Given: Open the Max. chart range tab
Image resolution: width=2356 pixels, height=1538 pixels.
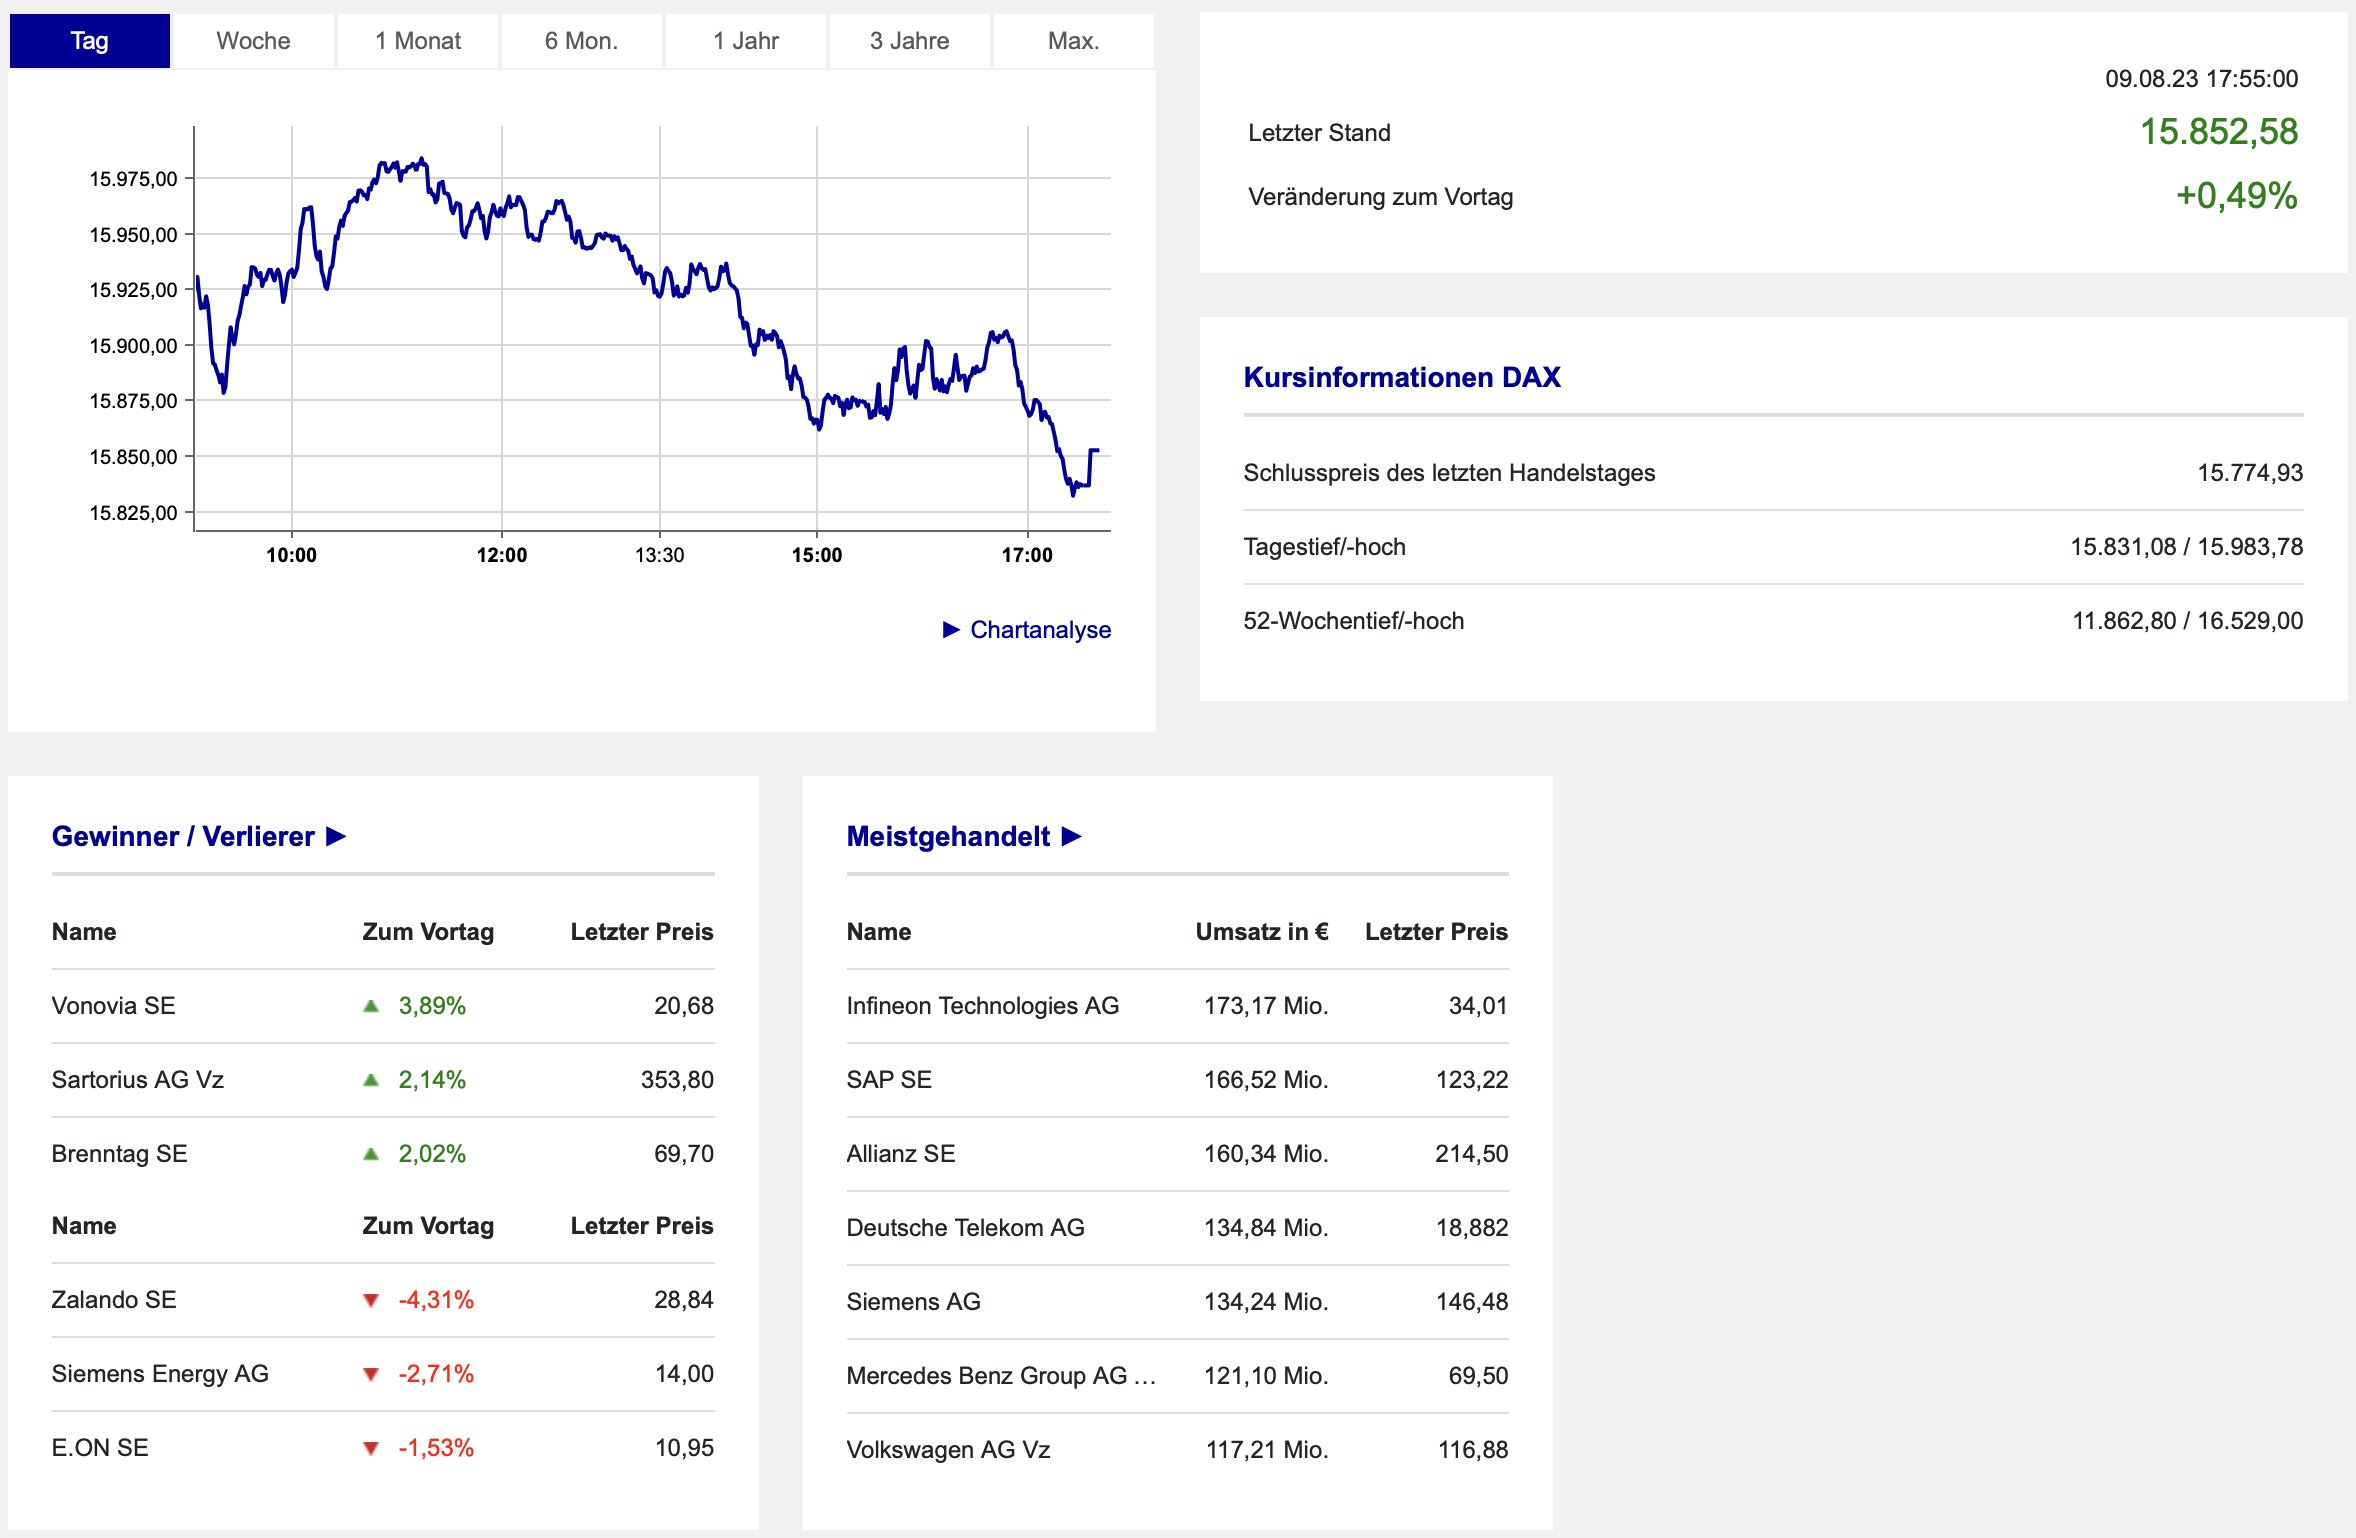Looking at the screenshot, I should [1073, 41].
